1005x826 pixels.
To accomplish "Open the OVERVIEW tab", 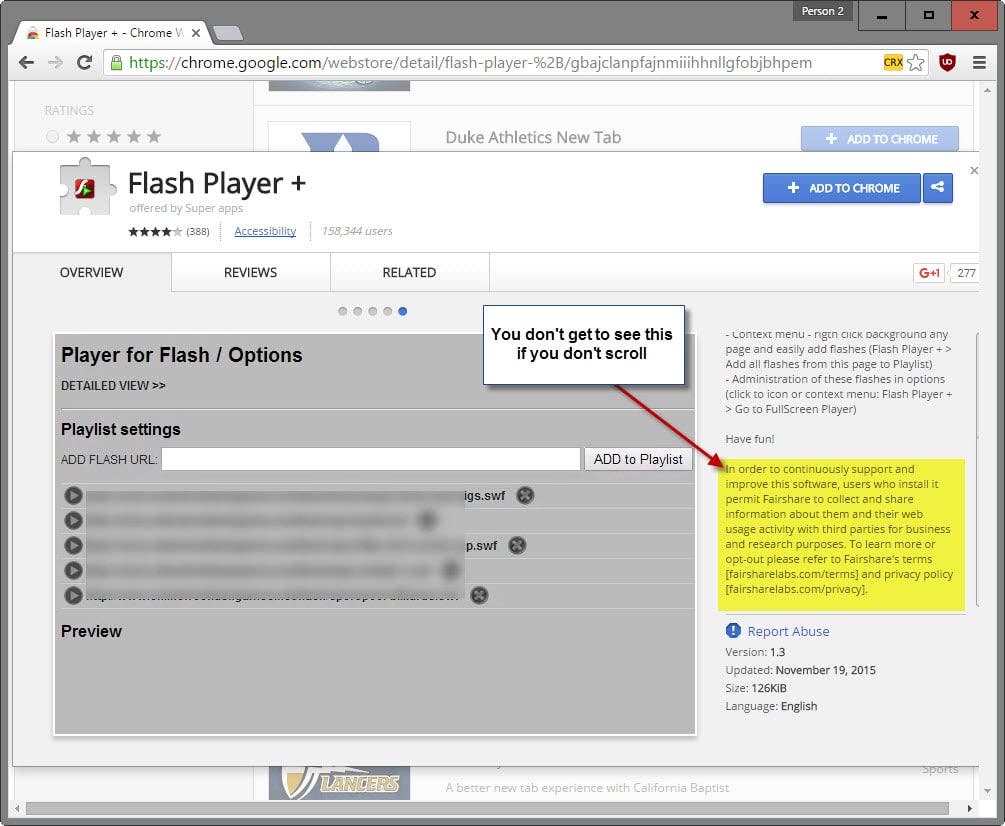I will point(92,272).
